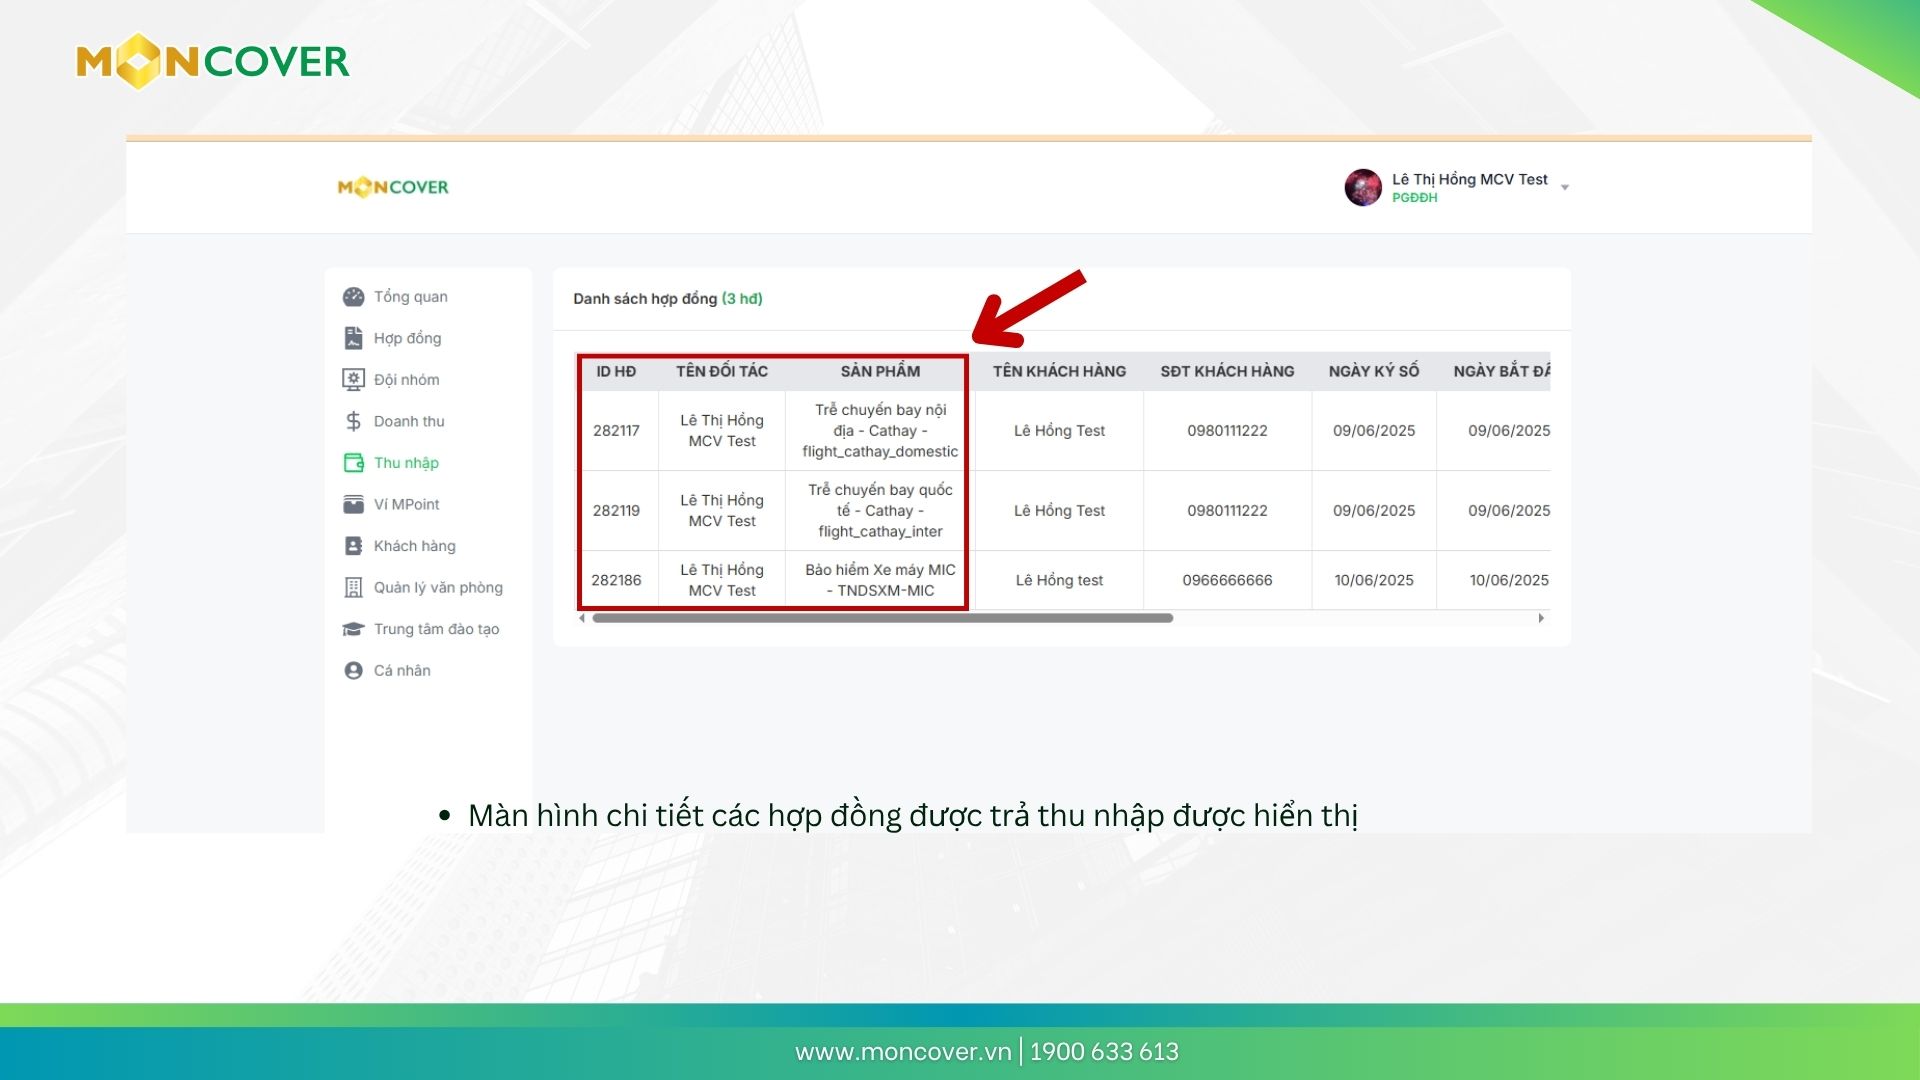Click the Danh sách hợp đồng (3 hđ) heading
Viewport: 1920px width, 1080px height.
click(668, 299)
